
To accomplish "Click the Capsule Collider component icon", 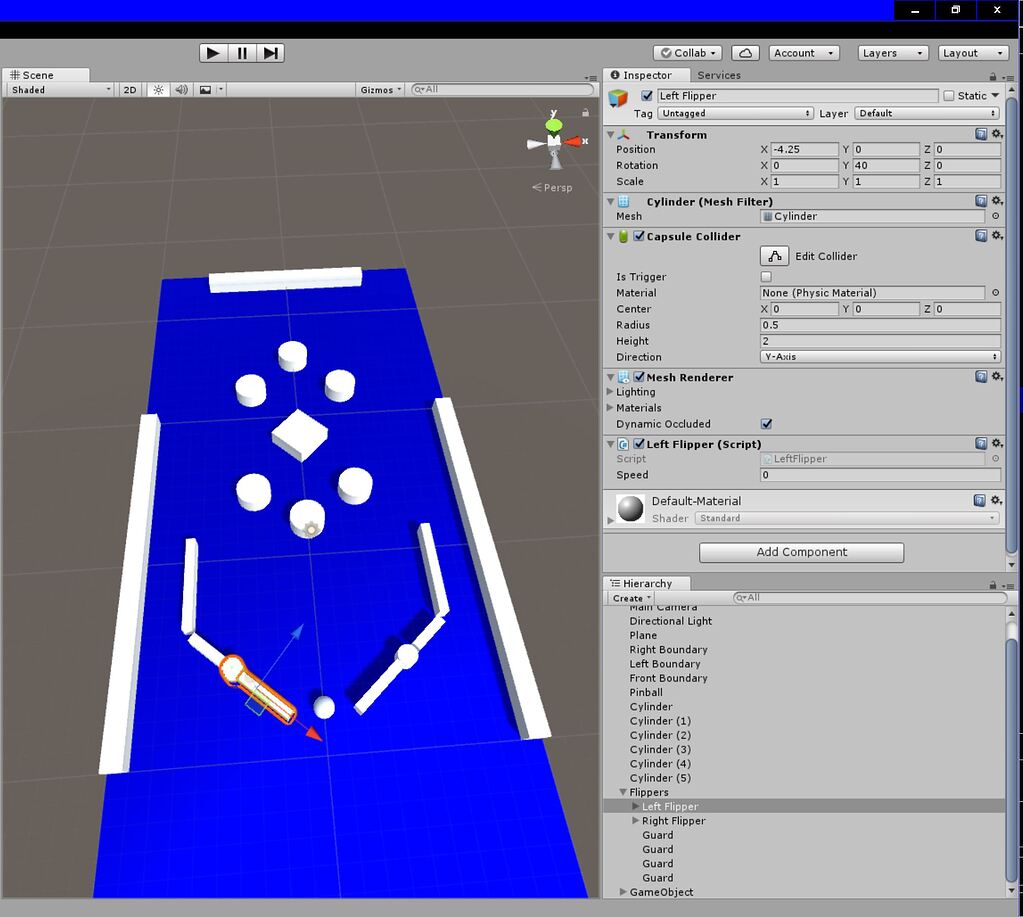I will click(x=623, y=236).
